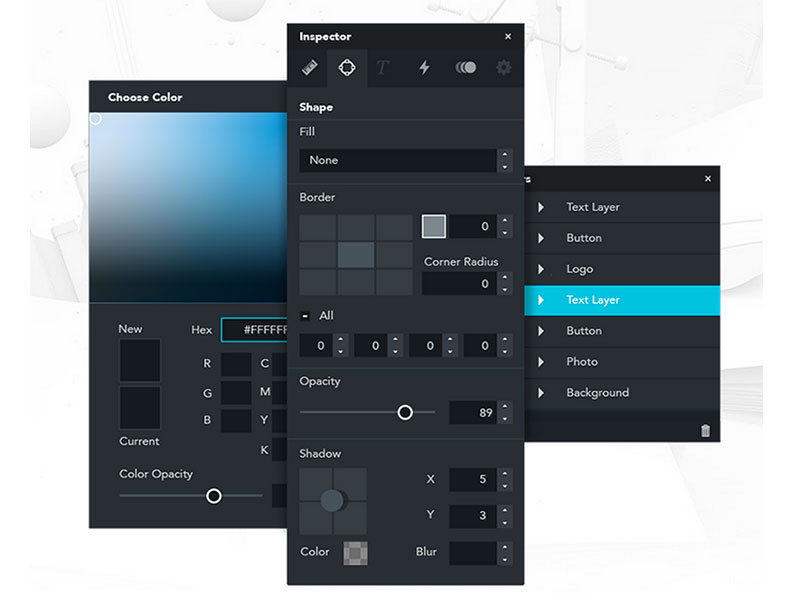The width and height of the screenshot is (800, 600).
Task: Toggle the All corner radius minus control
Action: [306, 315]
